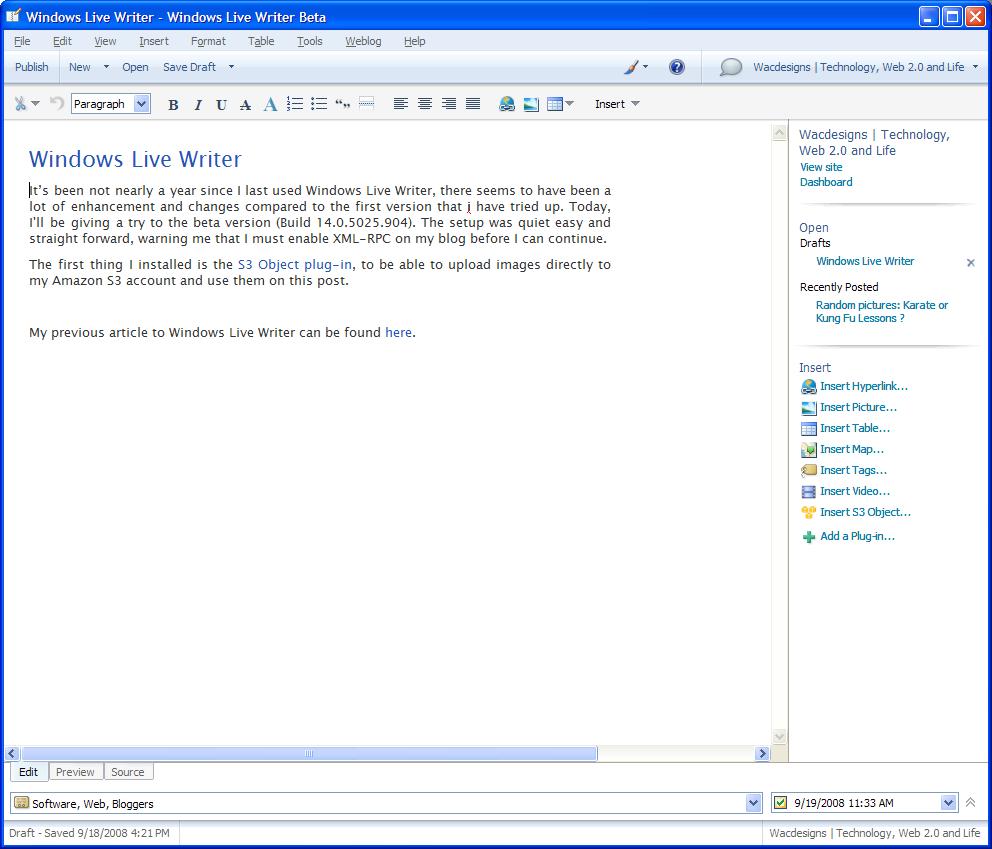Viewport: 992px width, 849px height.
Task: Open the publish date dropdown arrow
Action: click(x=948, y=803)
